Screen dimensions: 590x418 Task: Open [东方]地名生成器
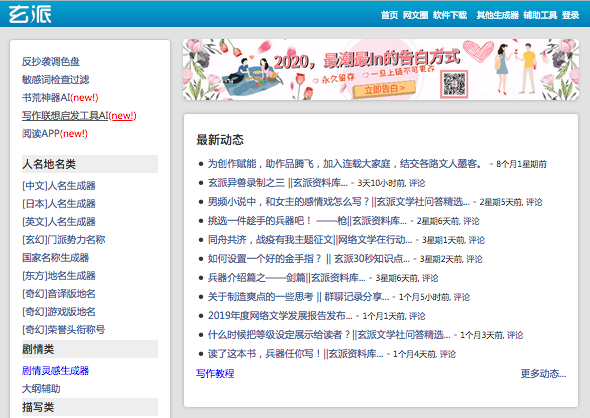[x=59, y=276]
